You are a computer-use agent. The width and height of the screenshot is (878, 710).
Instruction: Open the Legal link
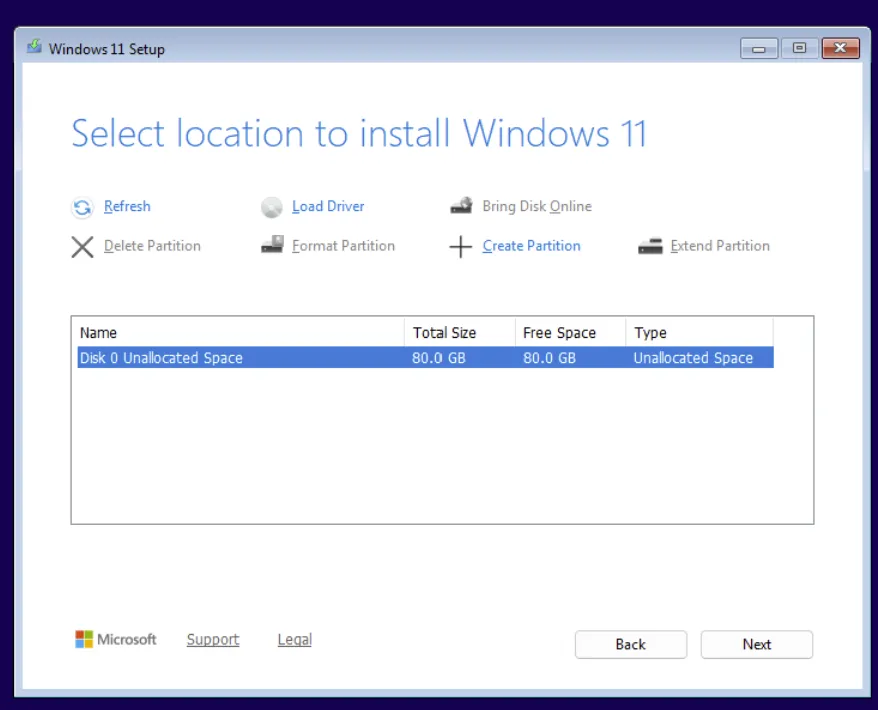point(295,639)
